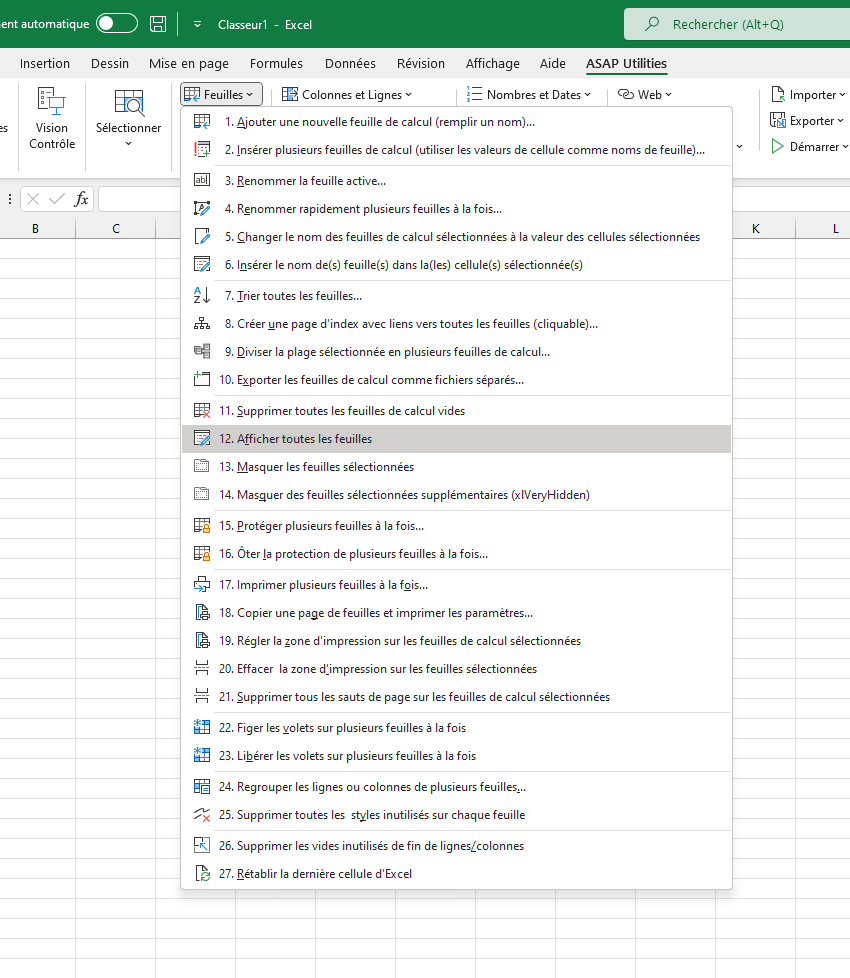Open the Révision tab
Image resolution: width=850 pixels, height=978 pixels.
(421, 64)
